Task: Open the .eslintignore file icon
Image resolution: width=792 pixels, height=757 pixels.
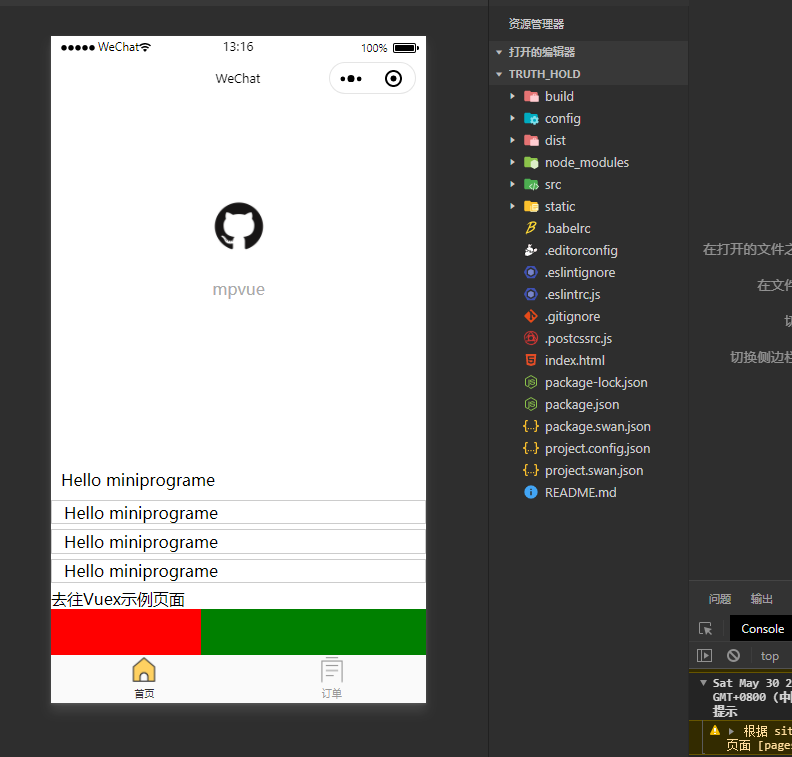Action: tap(531, 272)
